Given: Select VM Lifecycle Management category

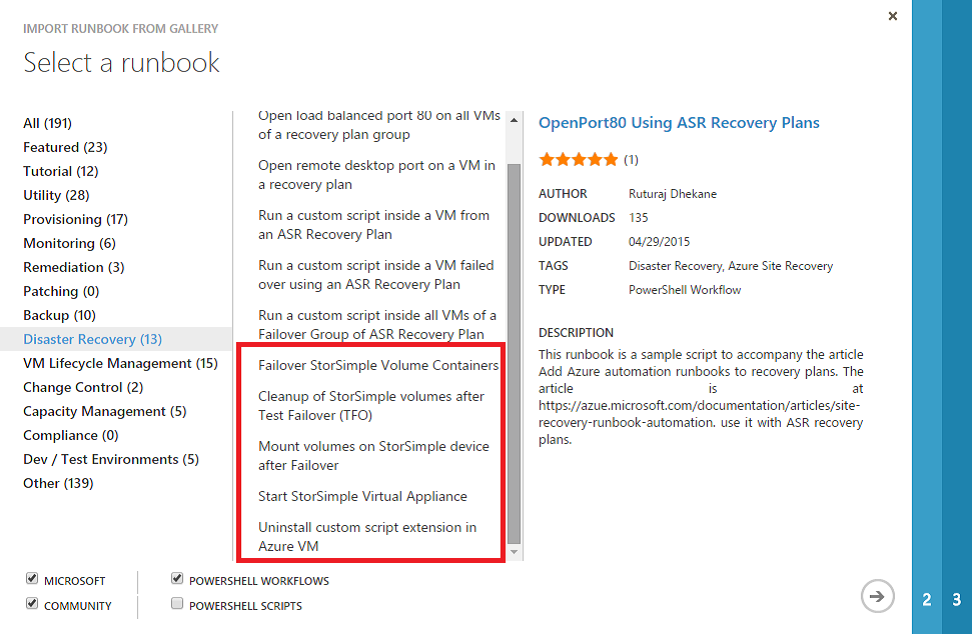Looking at the screenshot, I should tap(120, 363).
